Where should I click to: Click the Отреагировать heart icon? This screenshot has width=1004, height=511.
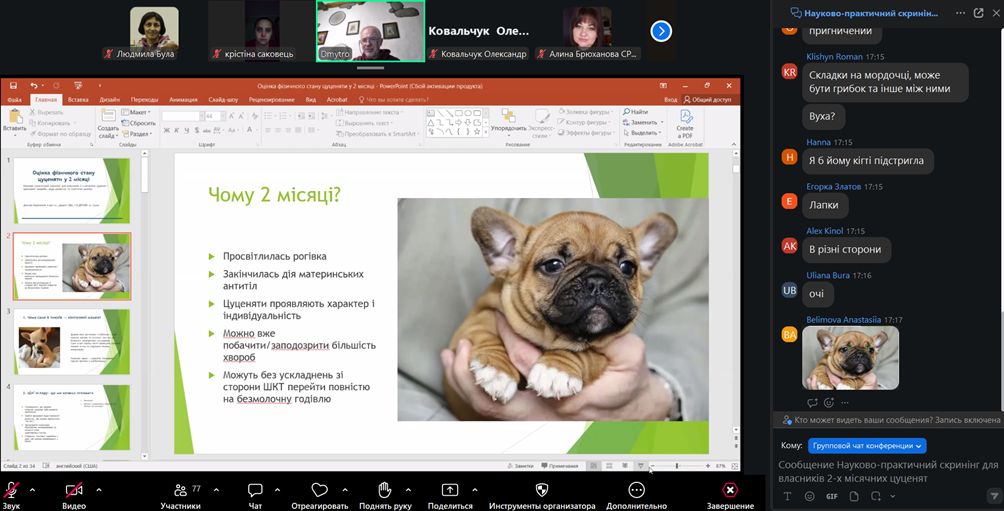coord(320,490)
